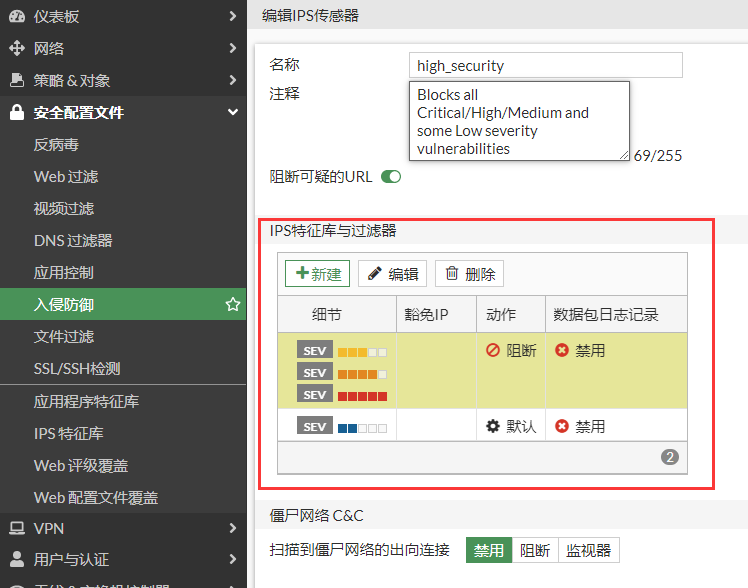
Task: Click the green plus icon for 新建
Action: [301, 274]
